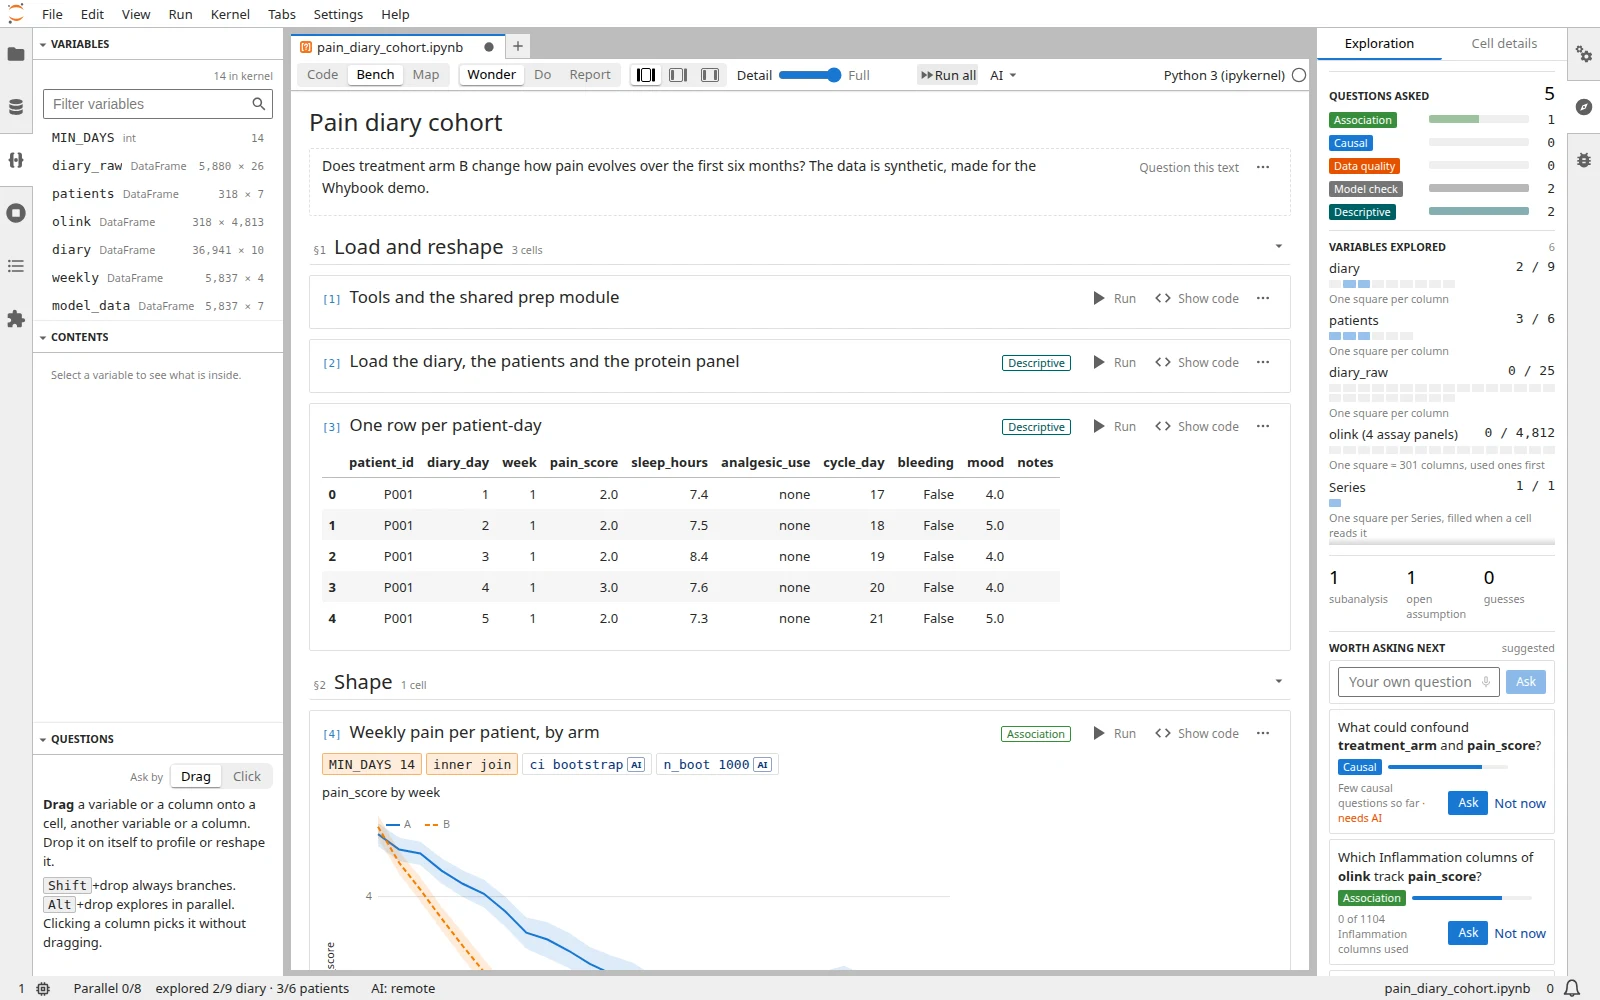Open the database stack sidebar icon
Viewport: 1600px width, 1000px height.
[x=16, y=107]
